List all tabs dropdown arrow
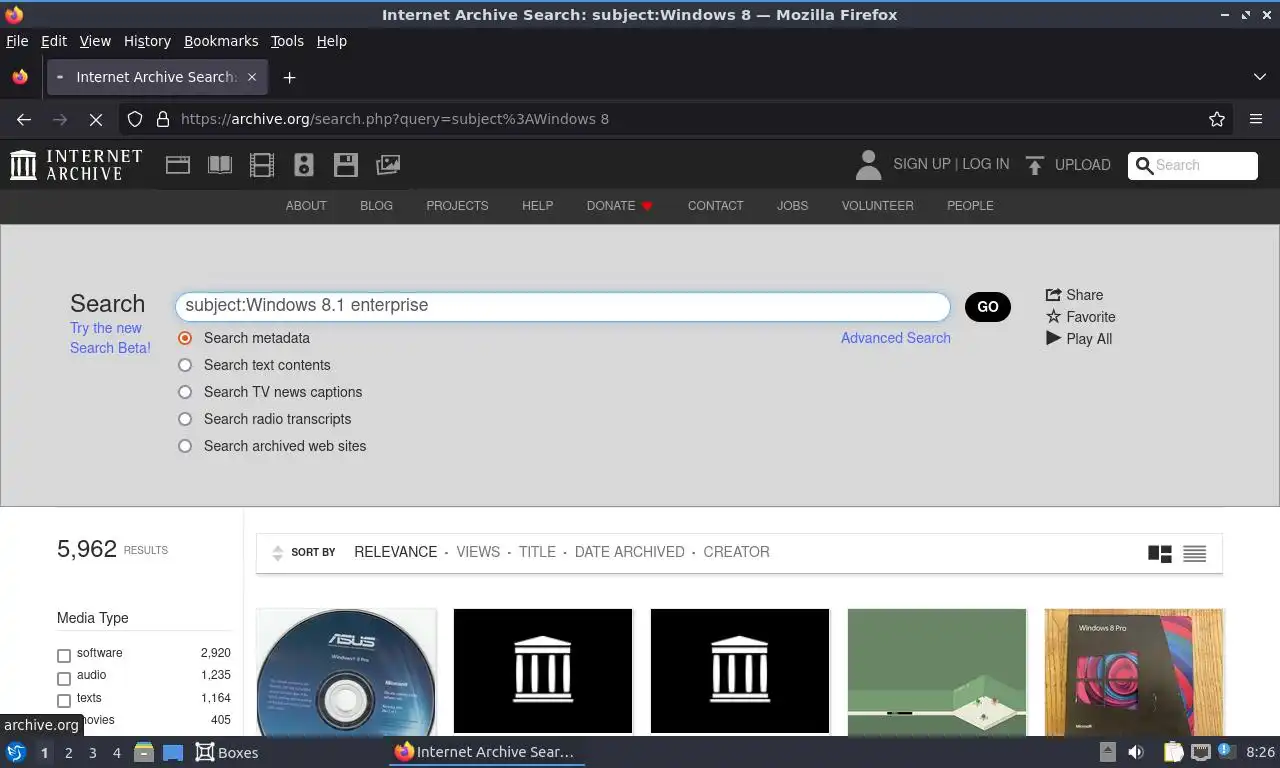This screenshot has height=768, width=1280. (1260, 77)
